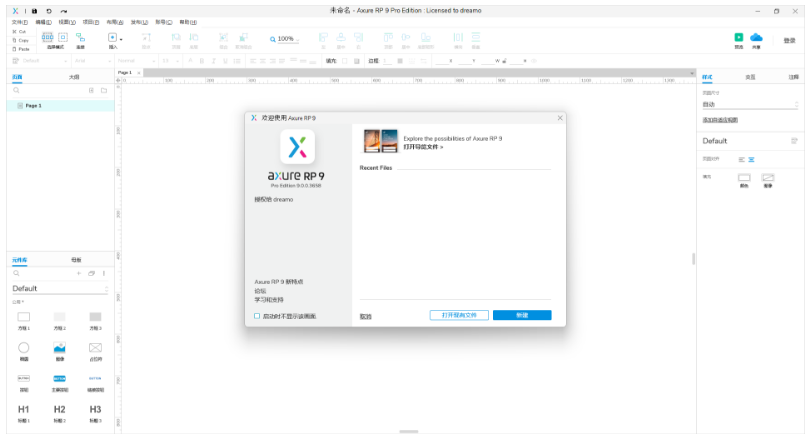Image resolution: width=809 pixels, height=441 pixels.
Task: Click the library options three-dot icon
Action: (104, 273)
